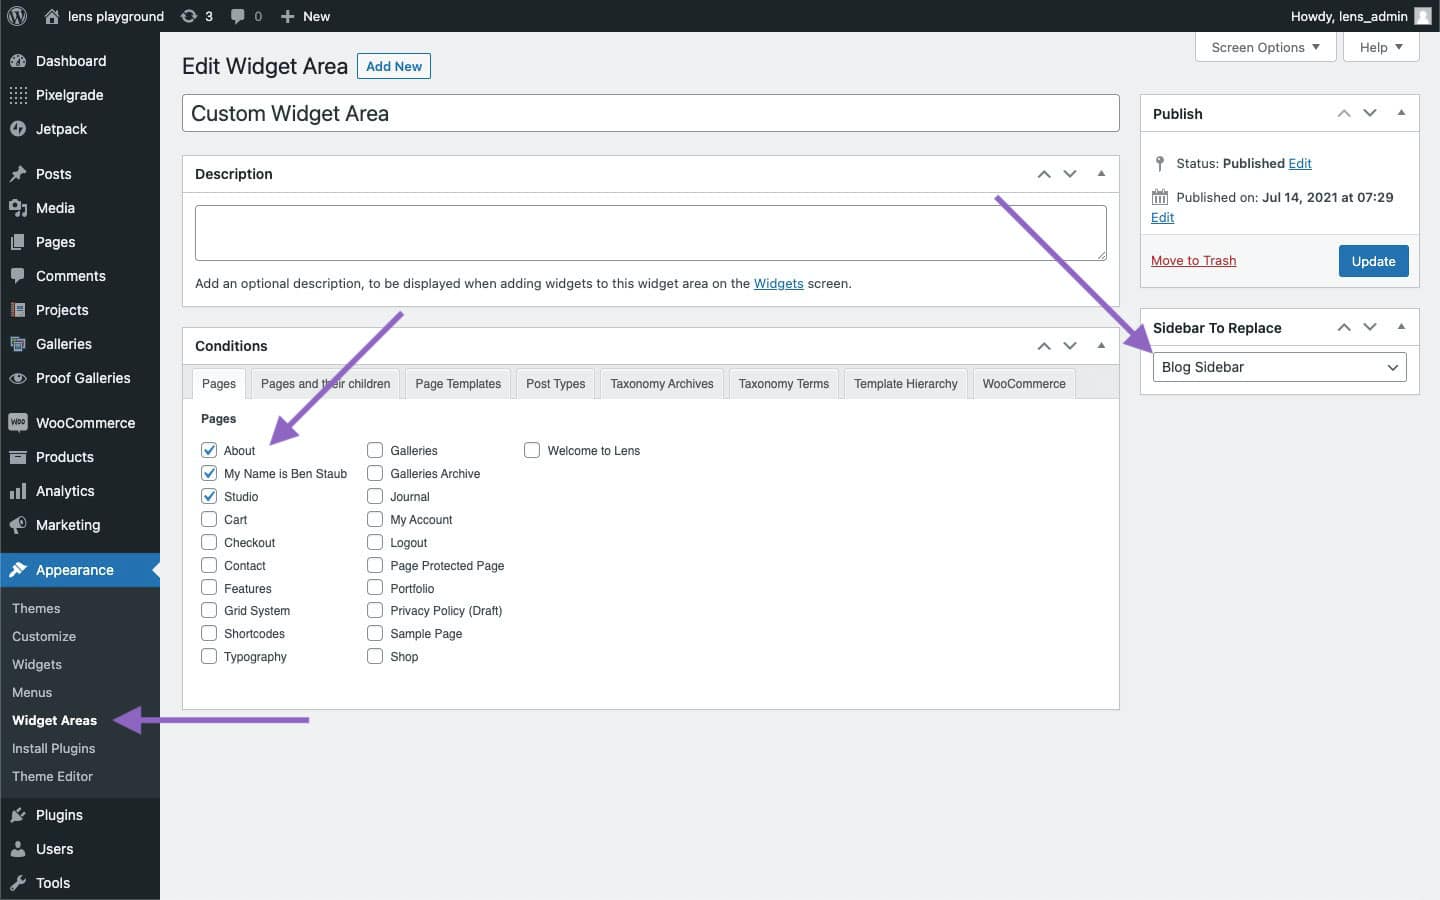Viewport: 1440px width, 900px height.
Task: Open the Sidebar To Replace dropdown
Action: click(1279, 367)
